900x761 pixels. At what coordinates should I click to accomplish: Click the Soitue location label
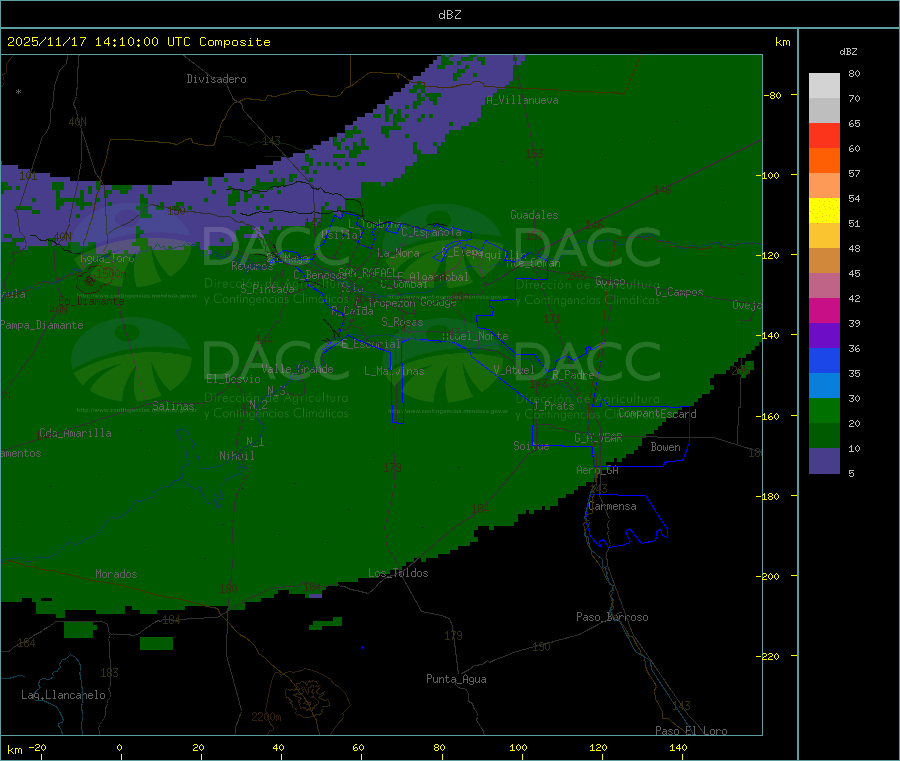click(x=531, y=446)
